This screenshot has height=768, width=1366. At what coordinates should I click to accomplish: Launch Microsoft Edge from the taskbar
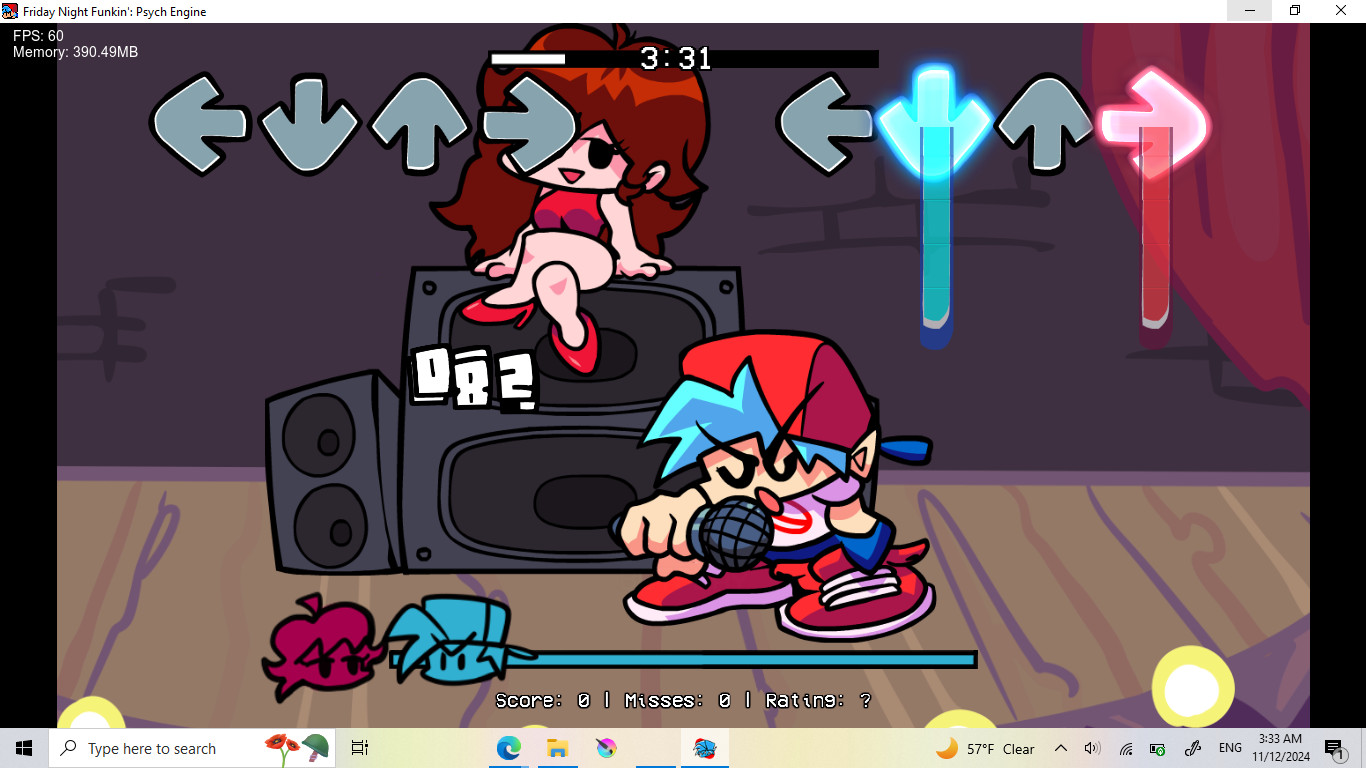(509, 748)
